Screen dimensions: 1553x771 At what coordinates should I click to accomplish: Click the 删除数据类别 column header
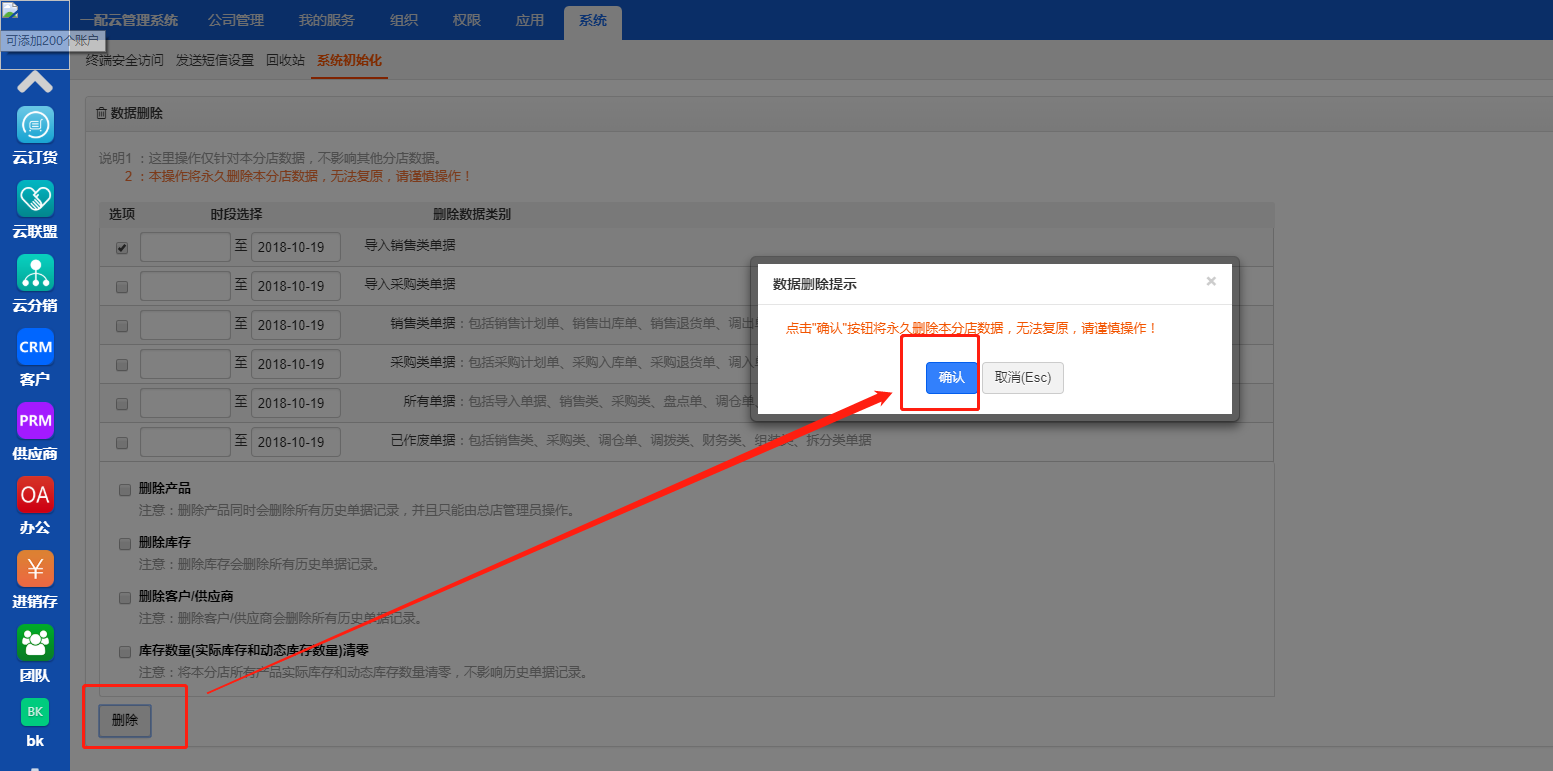pos(472,215)
